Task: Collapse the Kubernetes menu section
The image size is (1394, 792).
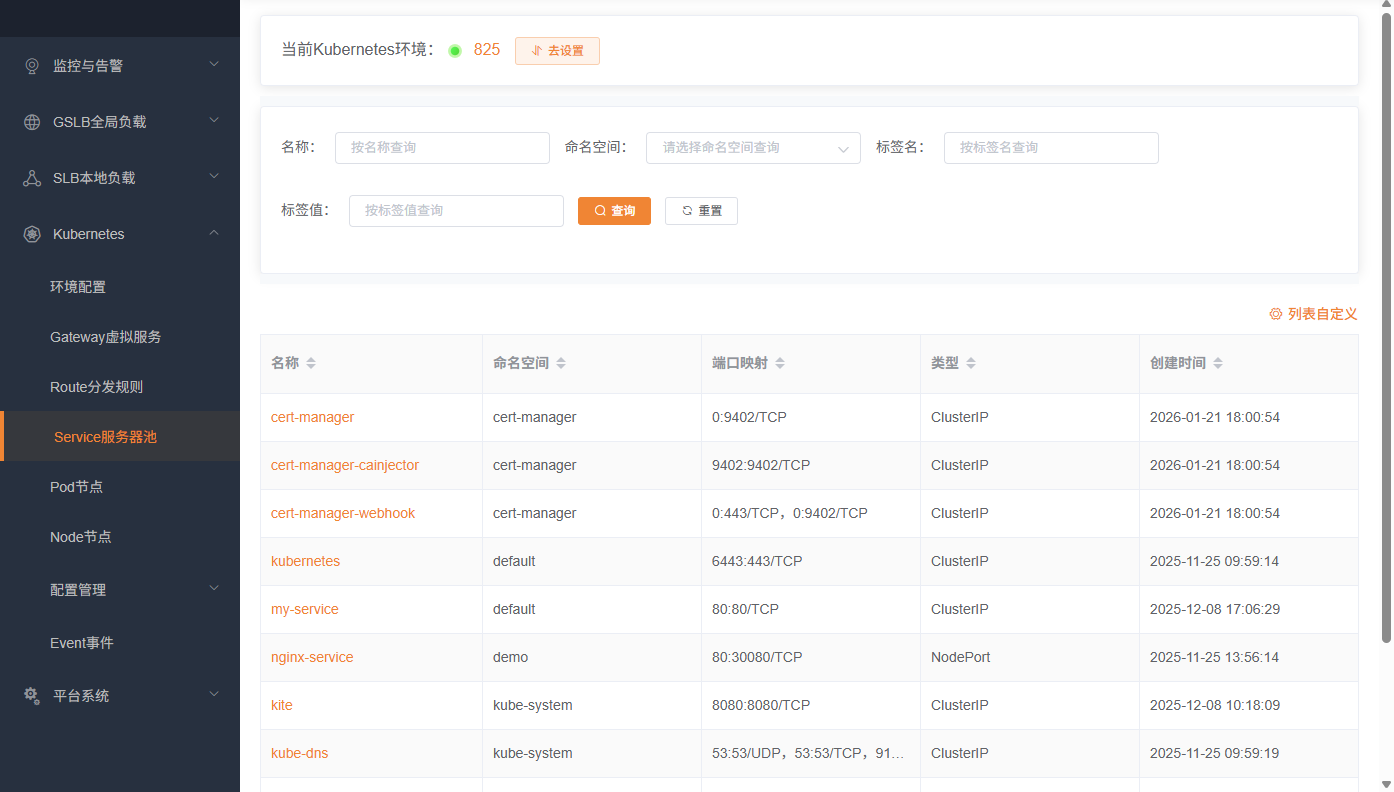Action: 213,233
